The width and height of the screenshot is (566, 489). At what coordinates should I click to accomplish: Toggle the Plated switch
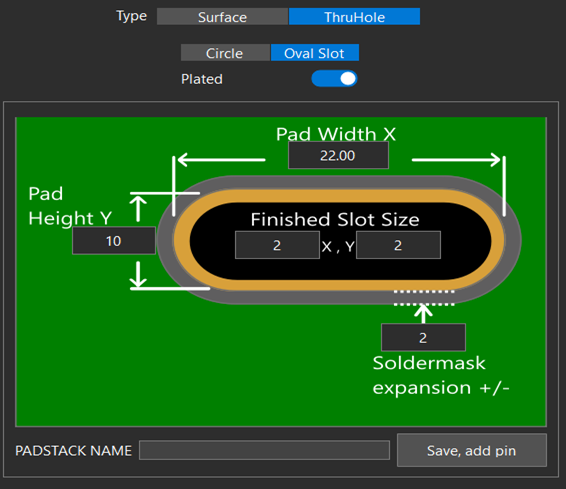pyautogui.click(x=334, y=79)
